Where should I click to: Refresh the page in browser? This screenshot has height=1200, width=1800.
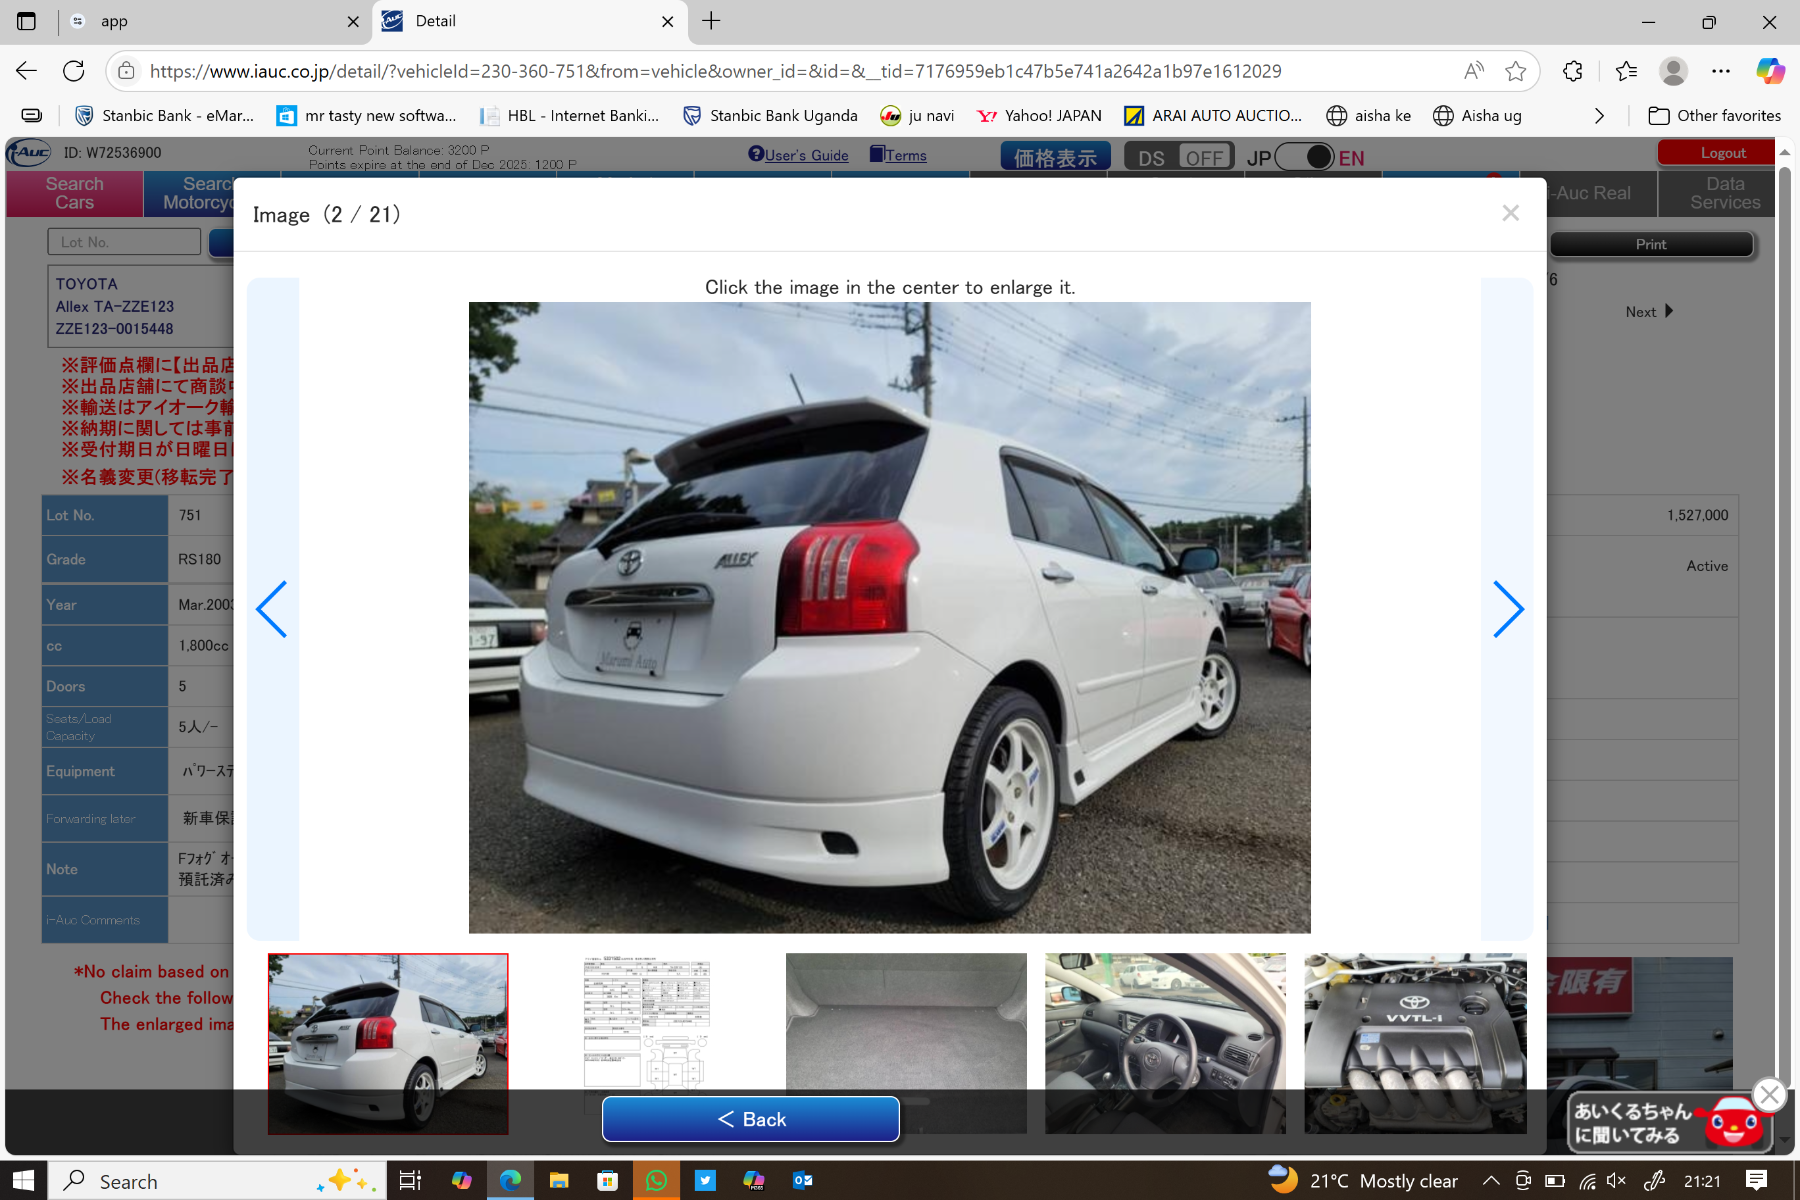[74, 71]
